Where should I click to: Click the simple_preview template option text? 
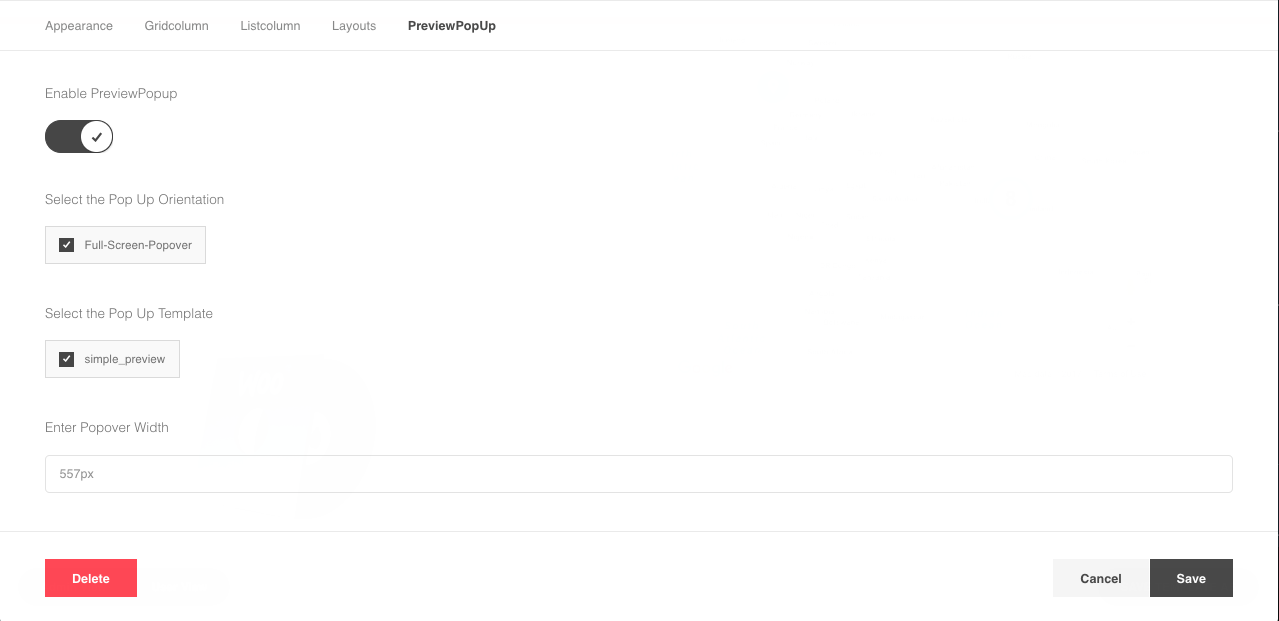[x=125, y=359]
